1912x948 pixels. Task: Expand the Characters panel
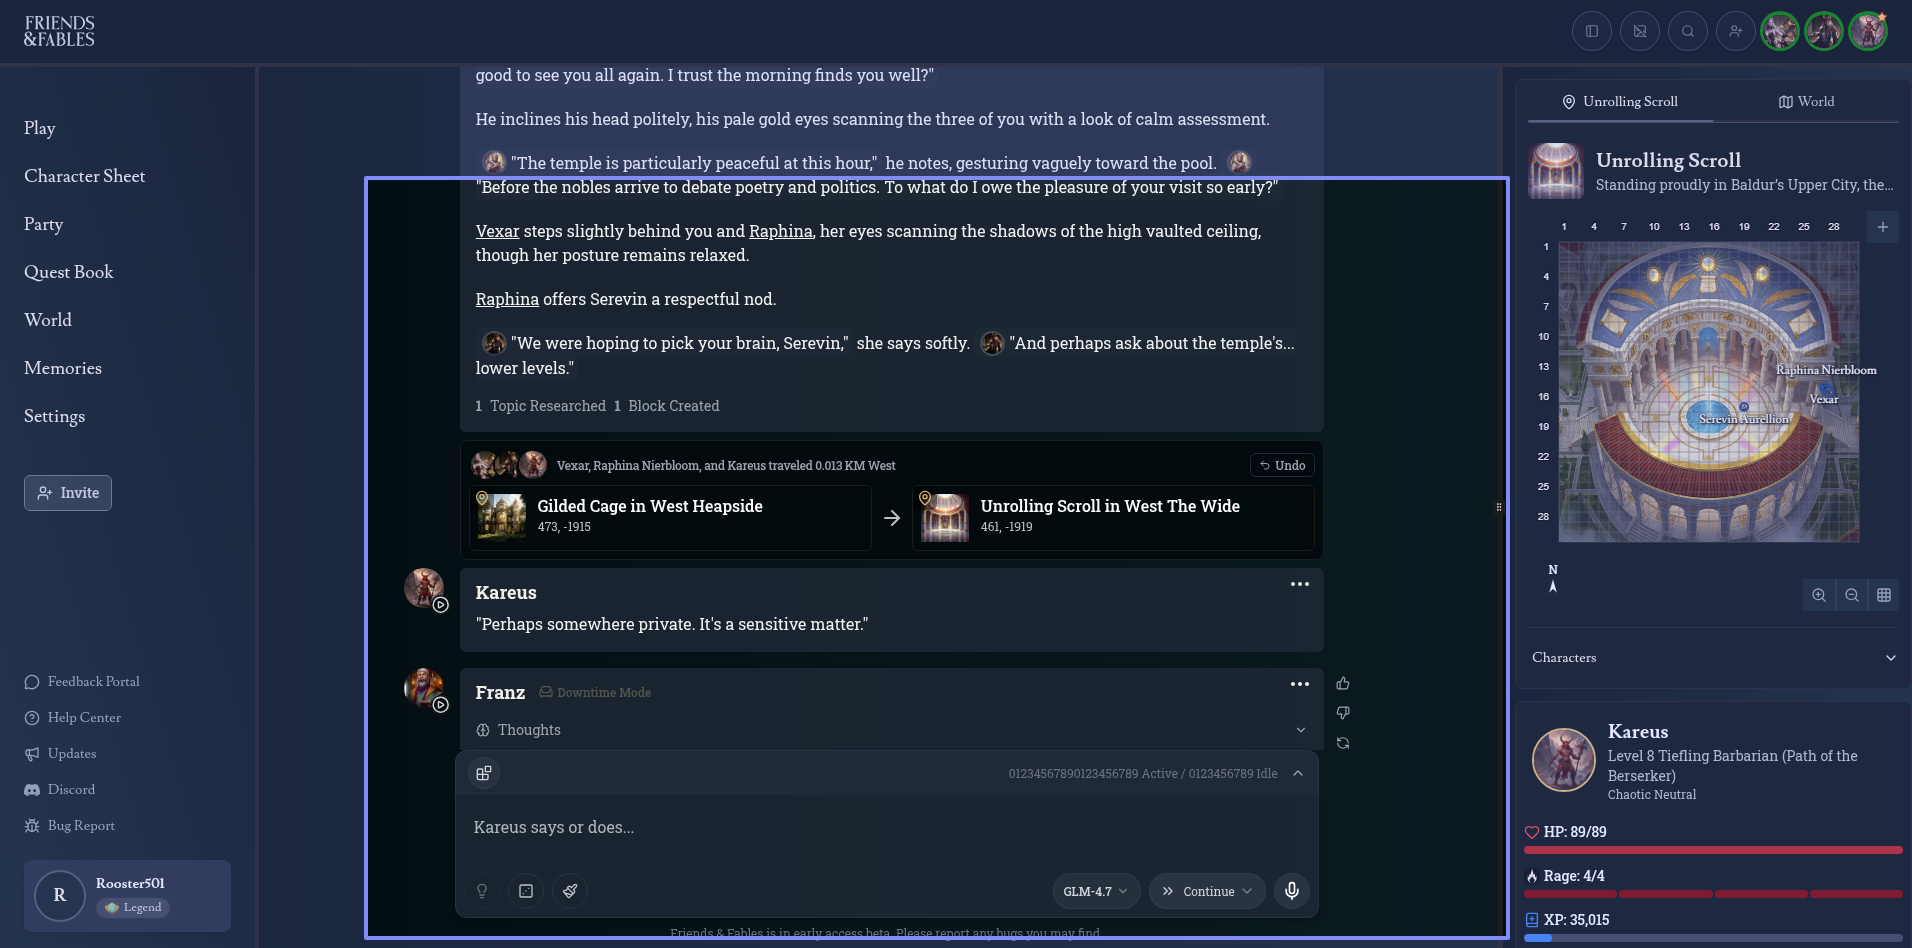coord(1713,657)
